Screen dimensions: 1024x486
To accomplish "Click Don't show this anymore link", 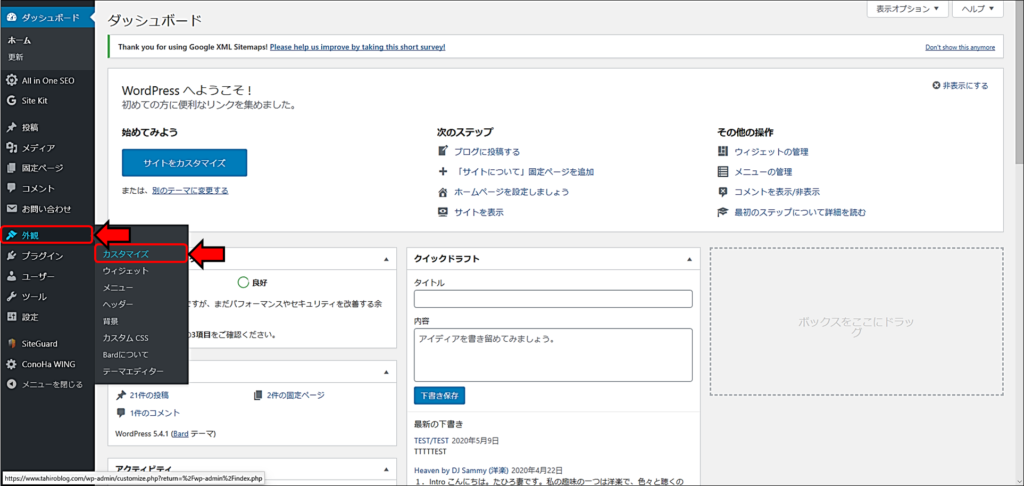I will [x=960, y=47].
